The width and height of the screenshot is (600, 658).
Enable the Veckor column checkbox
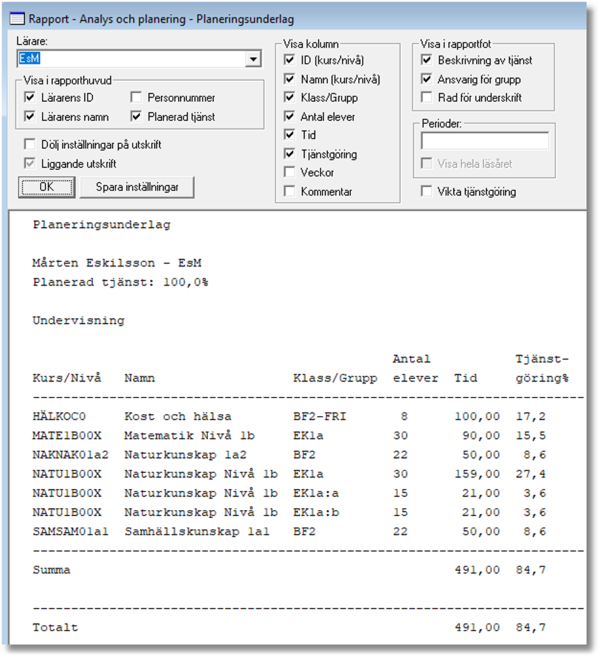click(x=290, y=172)
